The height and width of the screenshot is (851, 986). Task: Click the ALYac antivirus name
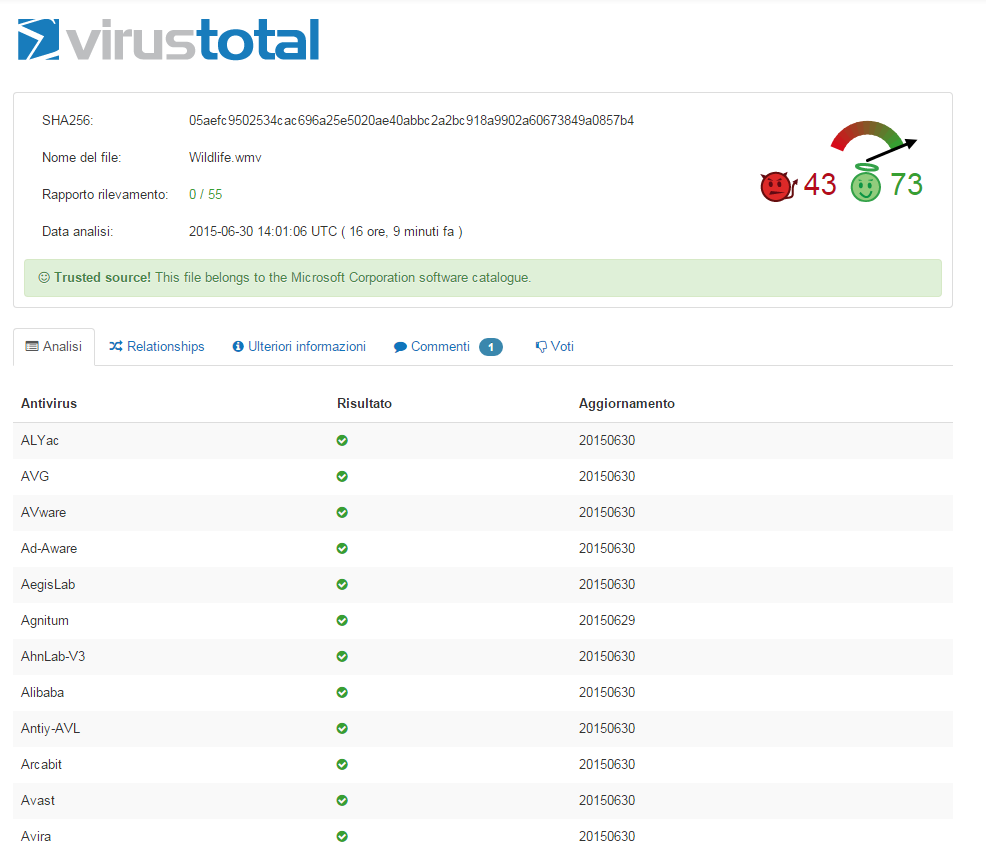[40, 440]
